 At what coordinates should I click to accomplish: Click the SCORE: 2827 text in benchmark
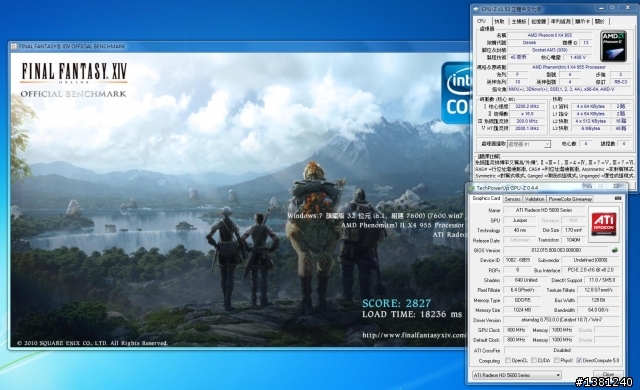396,303
